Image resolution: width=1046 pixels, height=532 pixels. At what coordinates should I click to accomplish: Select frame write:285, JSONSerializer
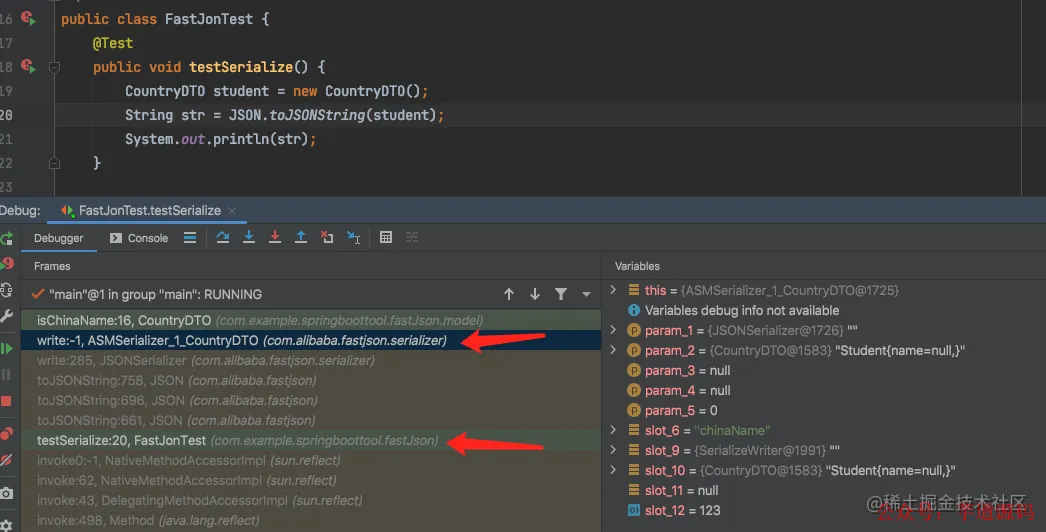tap(311, 360)
